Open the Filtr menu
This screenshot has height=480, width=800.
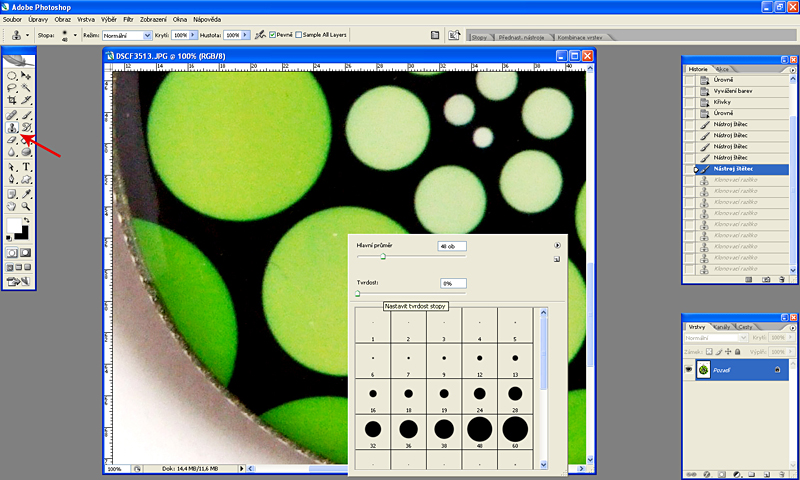128,19
